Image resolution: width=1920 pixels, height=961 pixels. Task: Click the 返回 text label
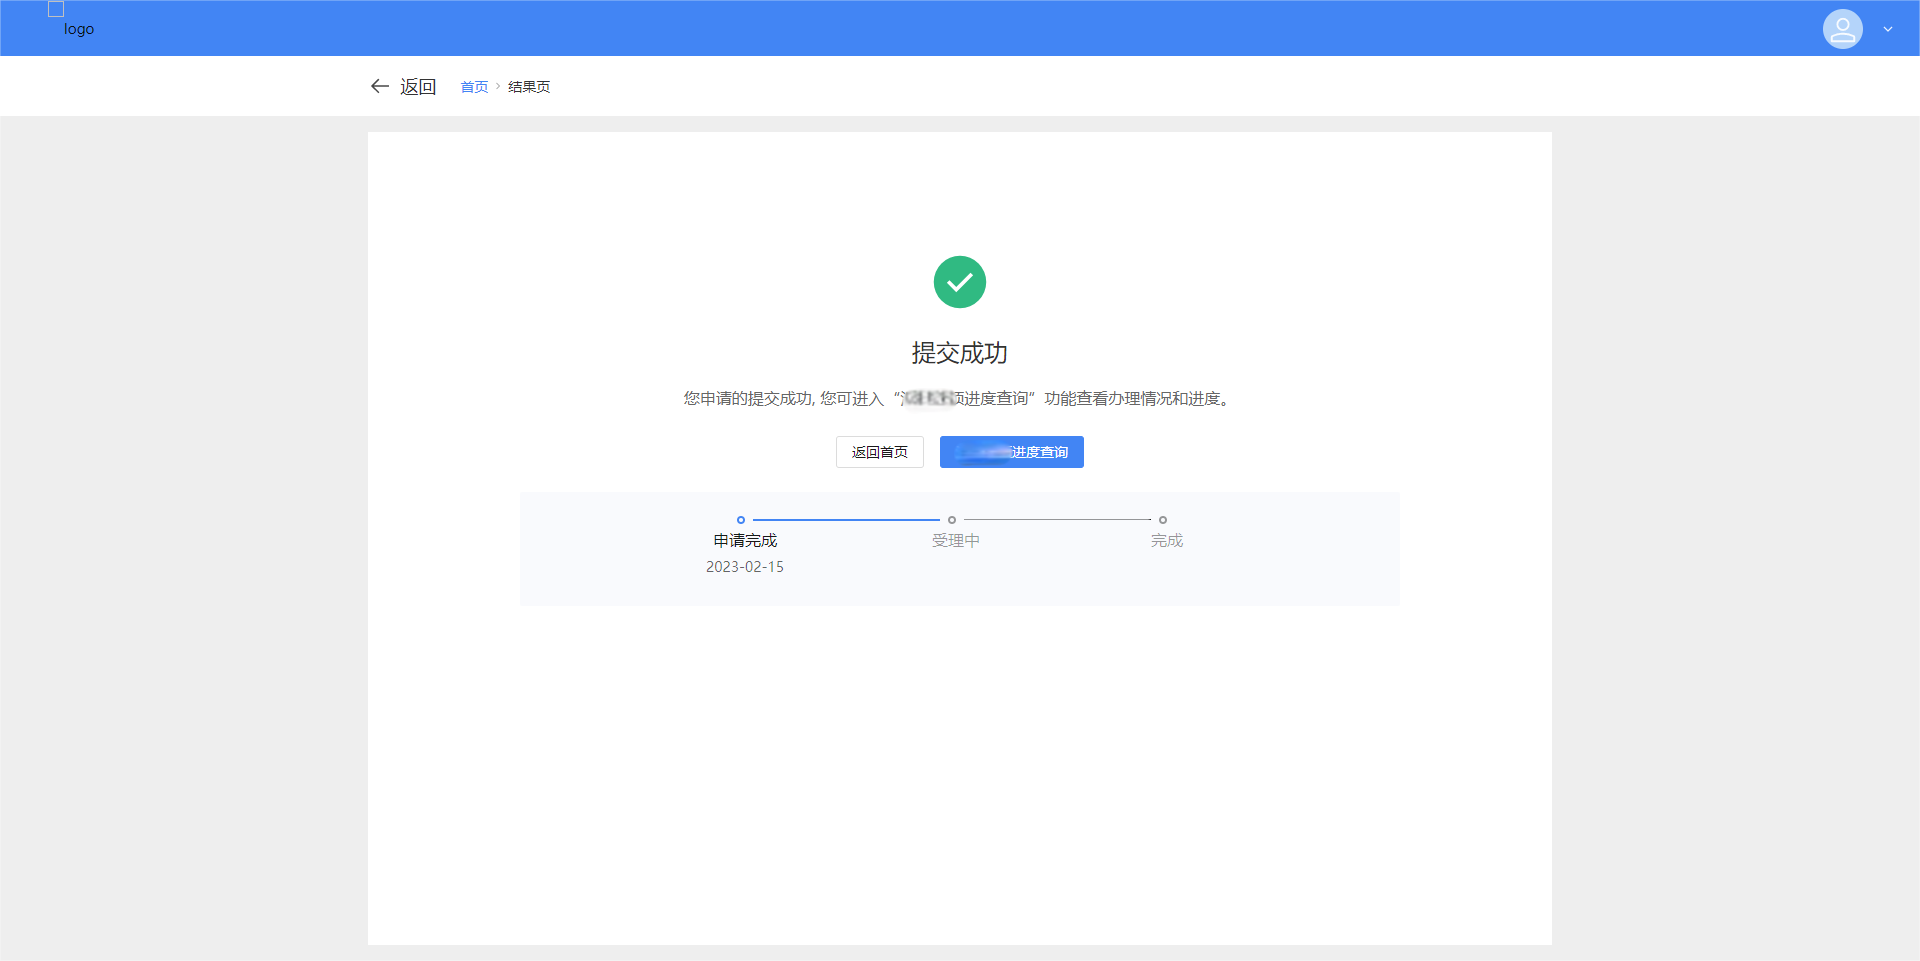[418, 87]
